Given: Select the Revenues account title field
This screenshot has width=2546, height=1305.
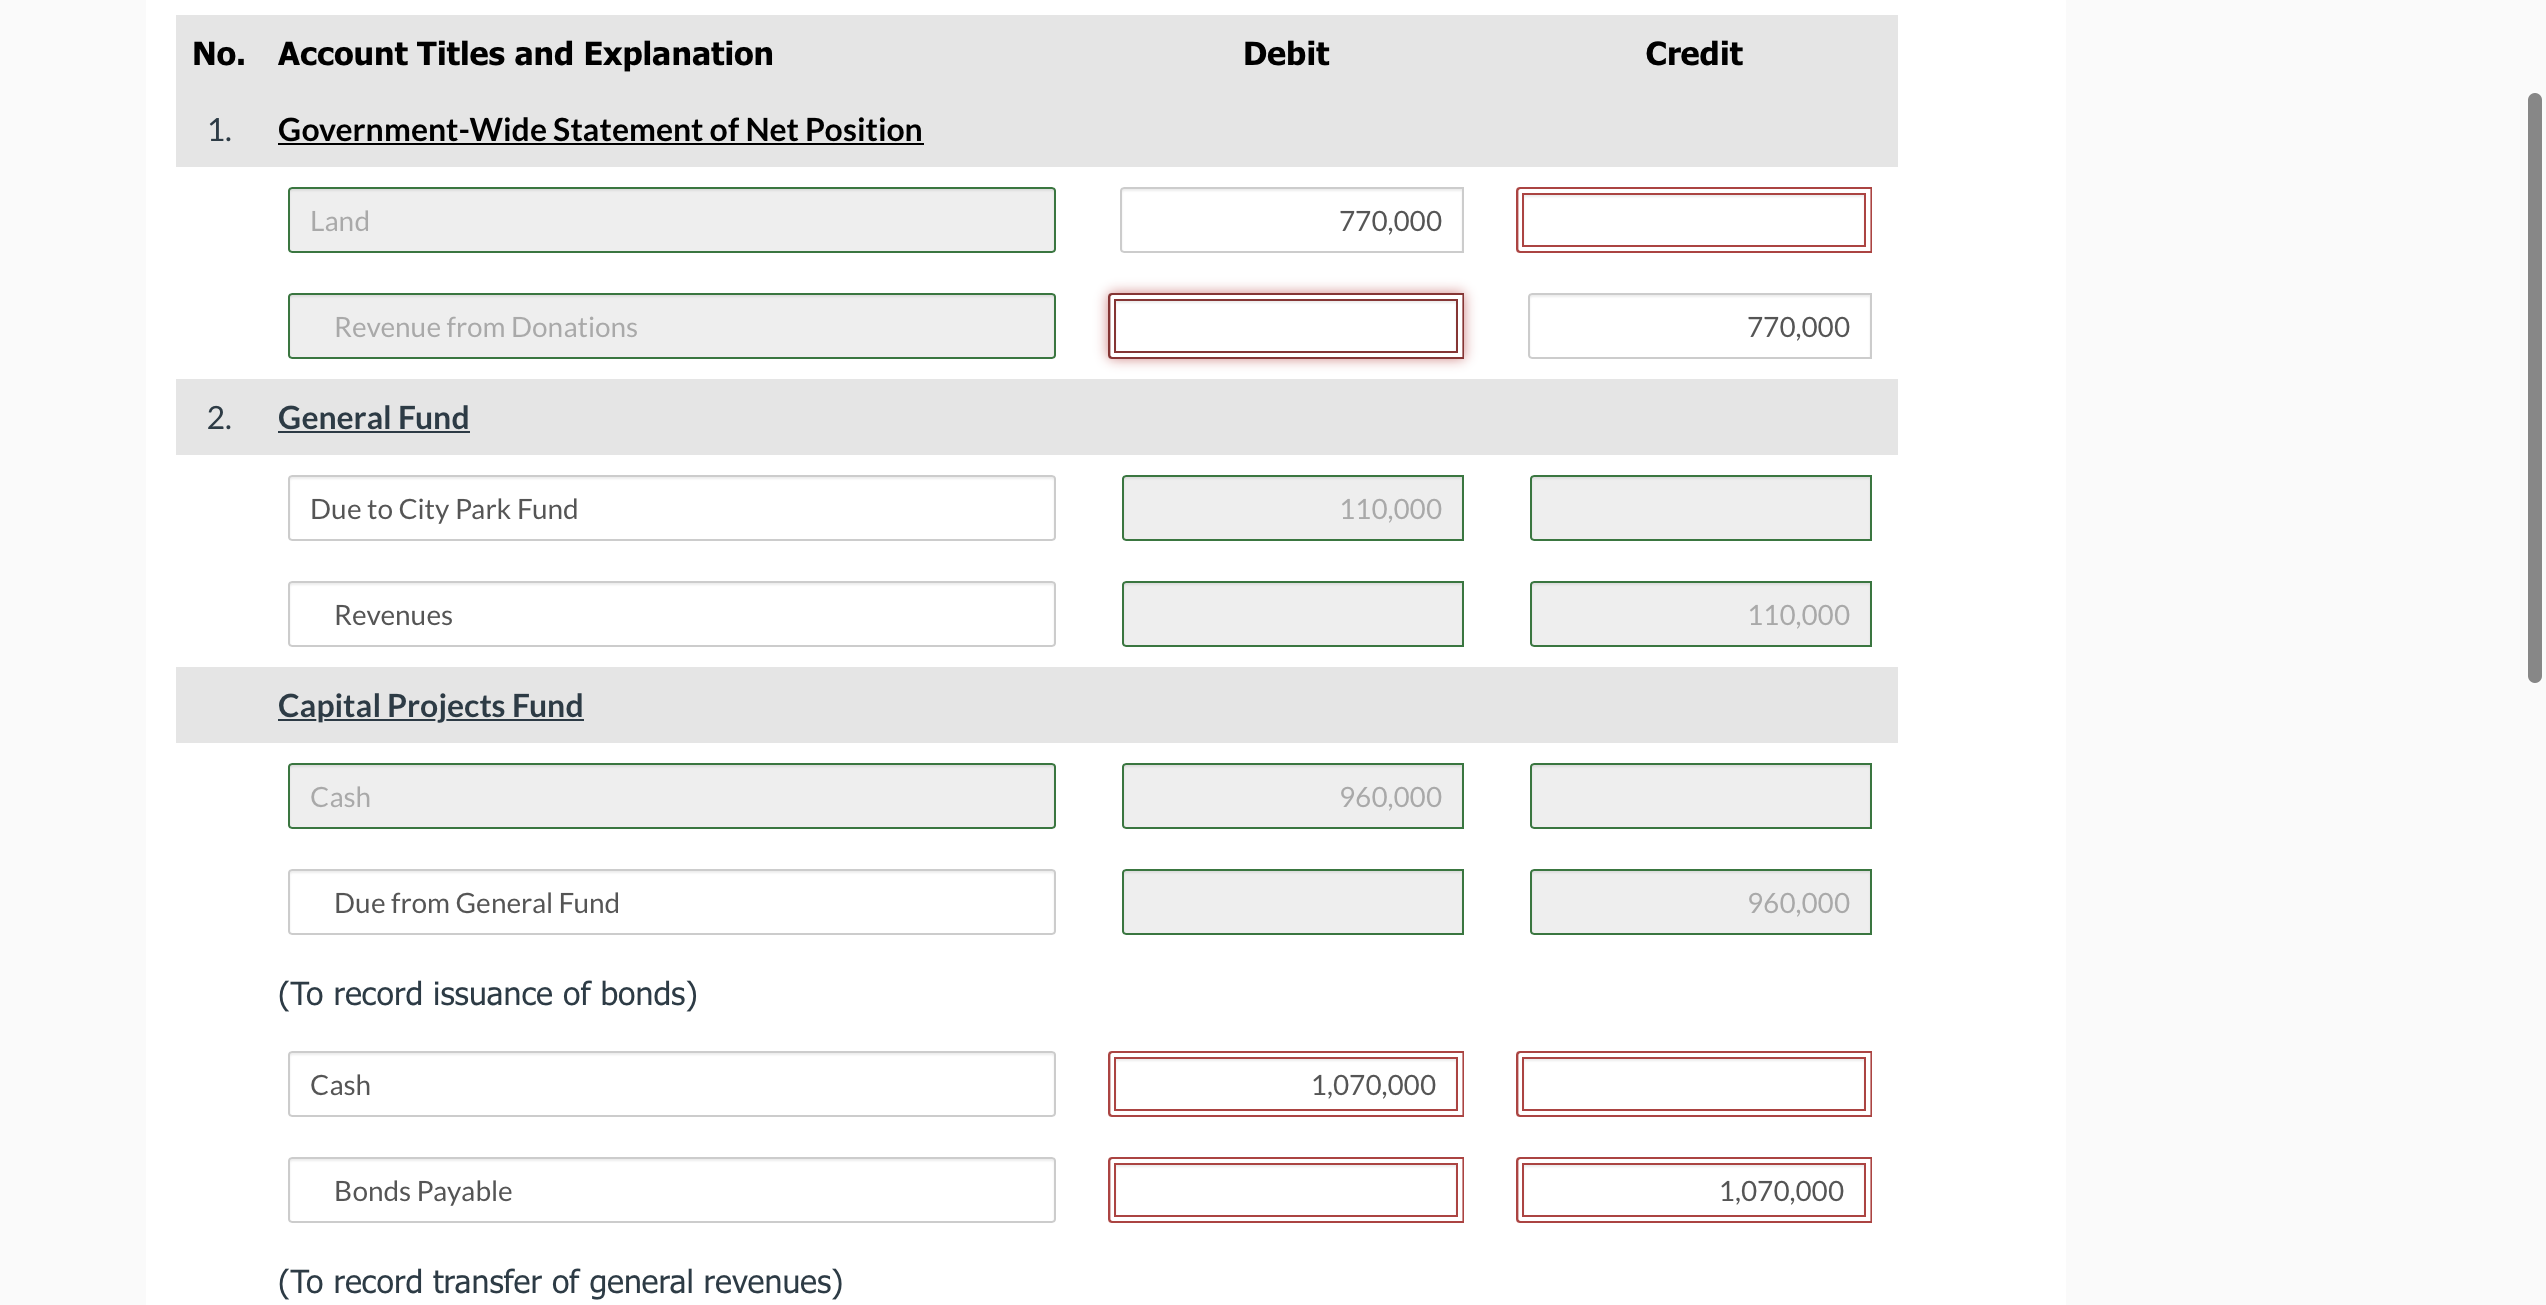Looking at the screenshot, I should pyautogui.click(x=671, y=614).
